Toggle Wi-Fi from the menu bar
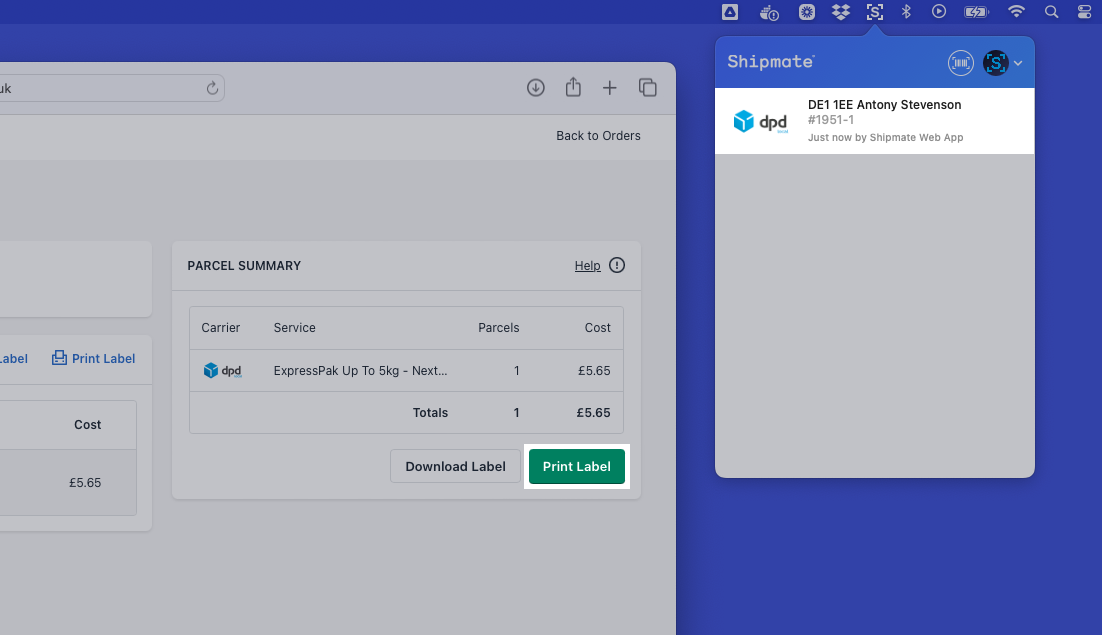This screenshot has height=635, width=1102. [1016, 12]
